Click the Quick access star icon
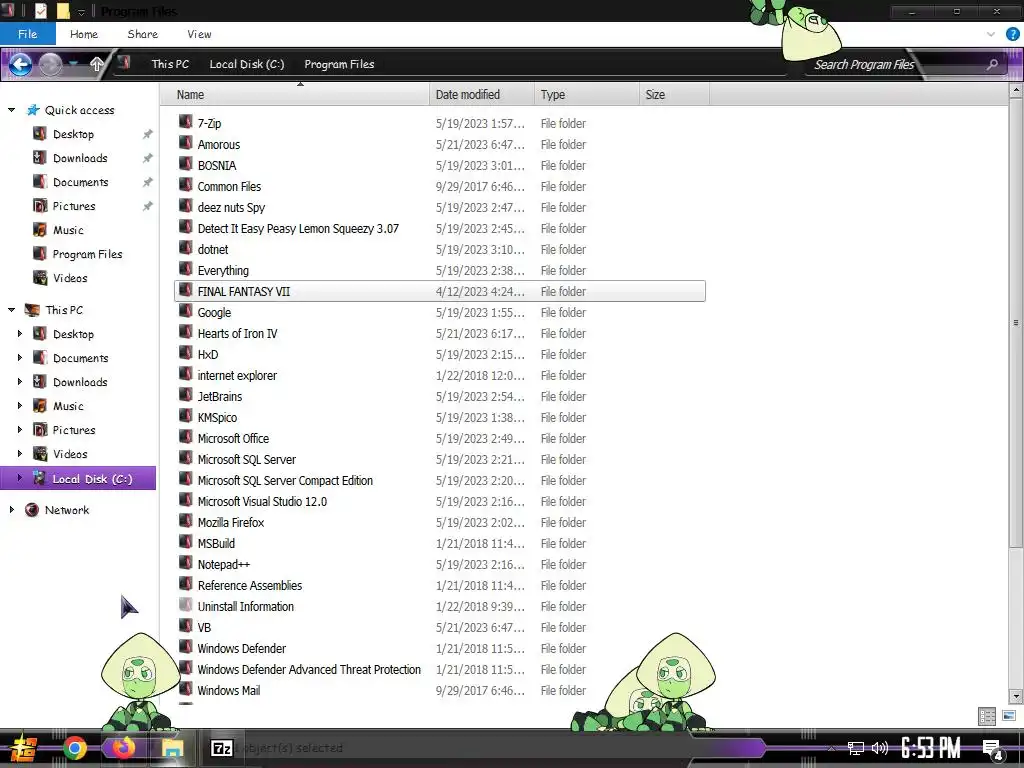Viewport: 1024px width, 768px height. 33,110
